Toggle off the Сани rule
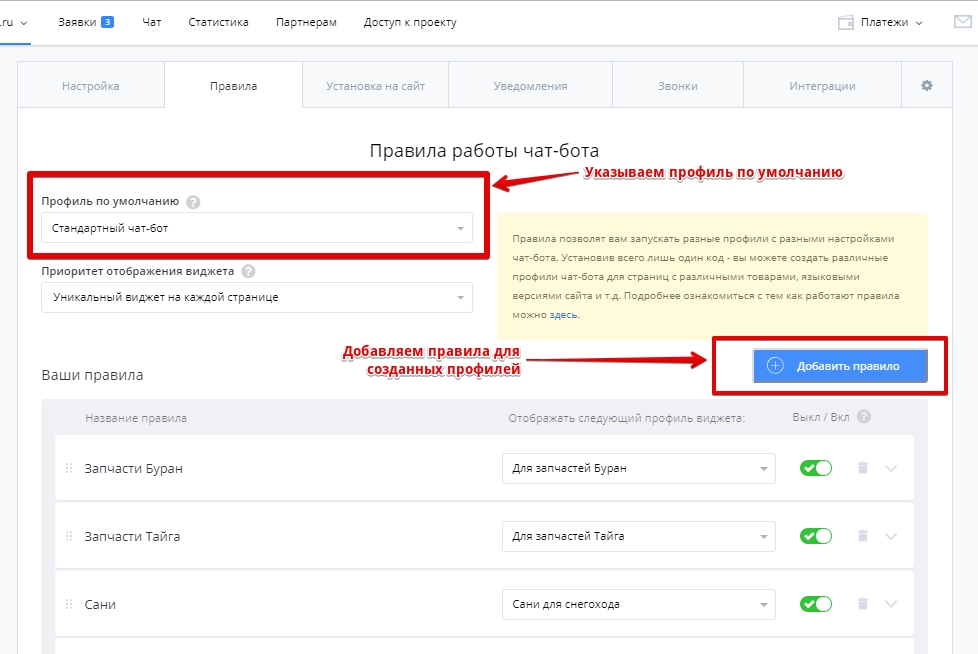 point(816,604)
